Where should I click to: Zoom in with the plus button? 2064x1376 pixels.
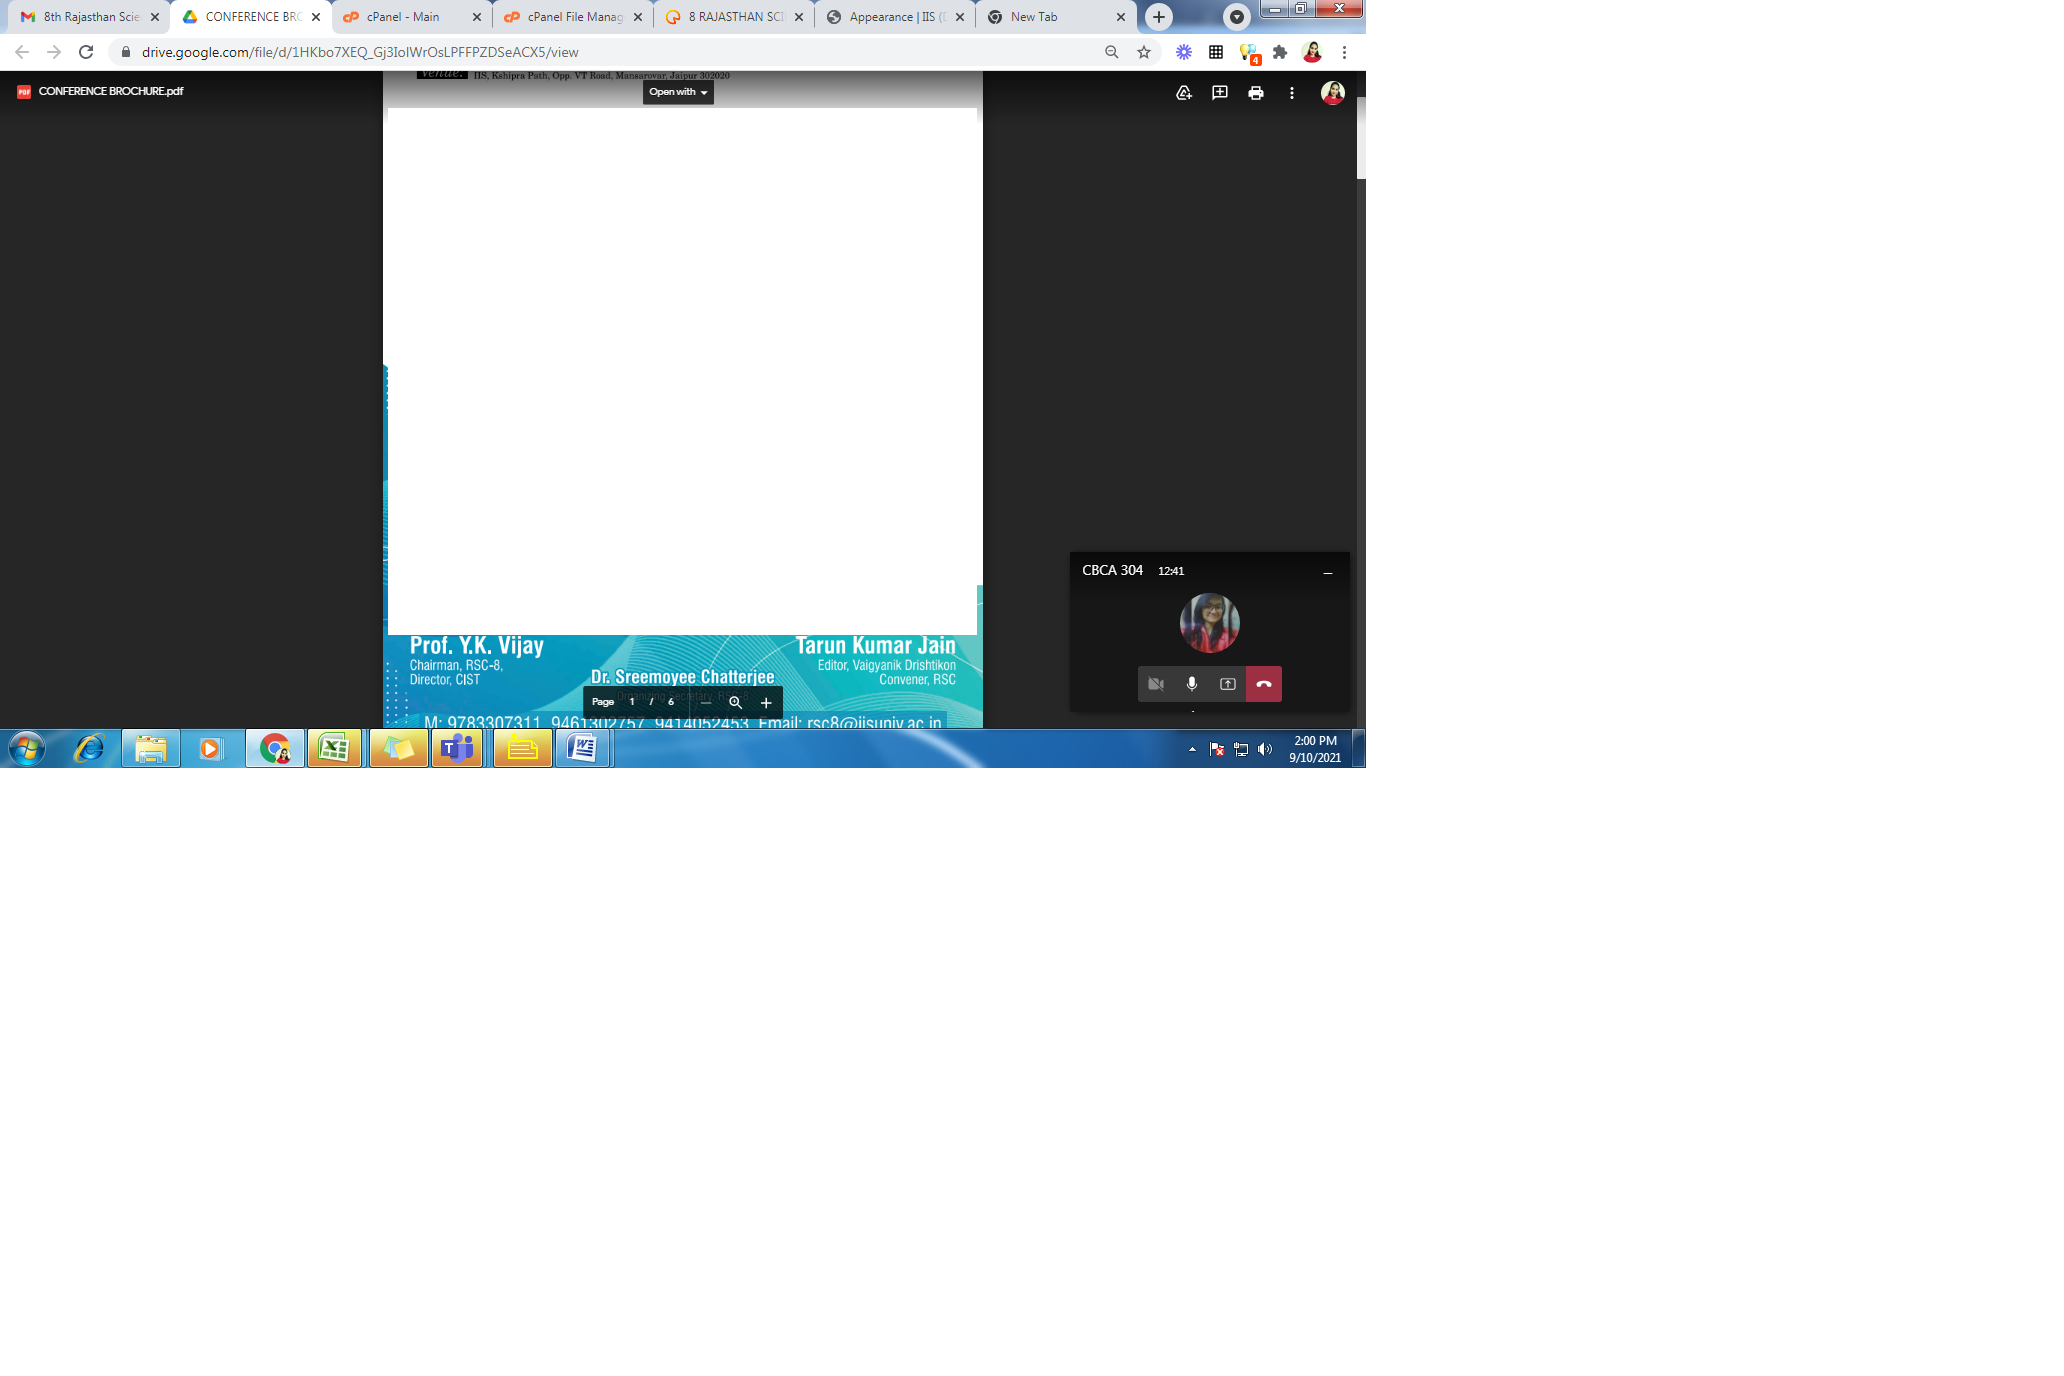coord(766,703)
